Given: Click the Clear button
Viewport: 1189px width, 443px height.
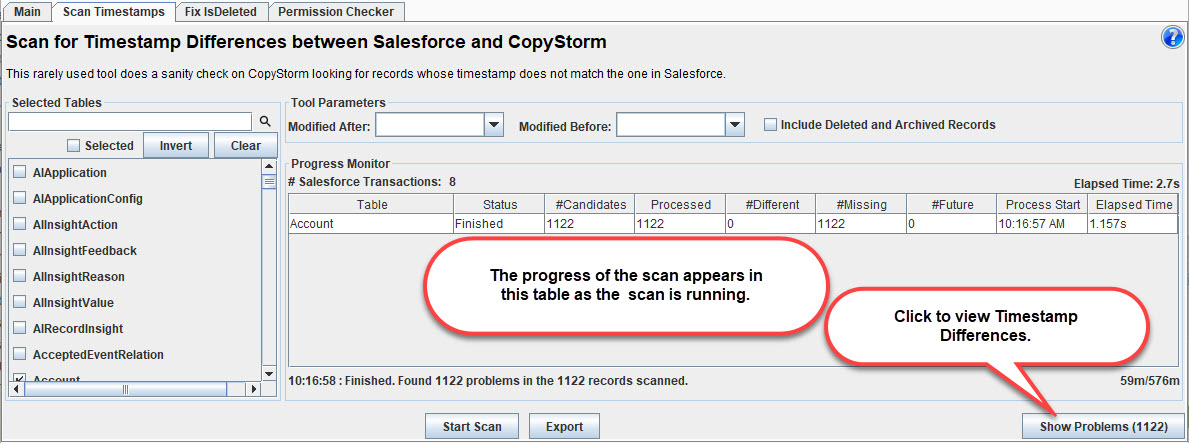Looking at the screenshot, I should pos(246,146).
